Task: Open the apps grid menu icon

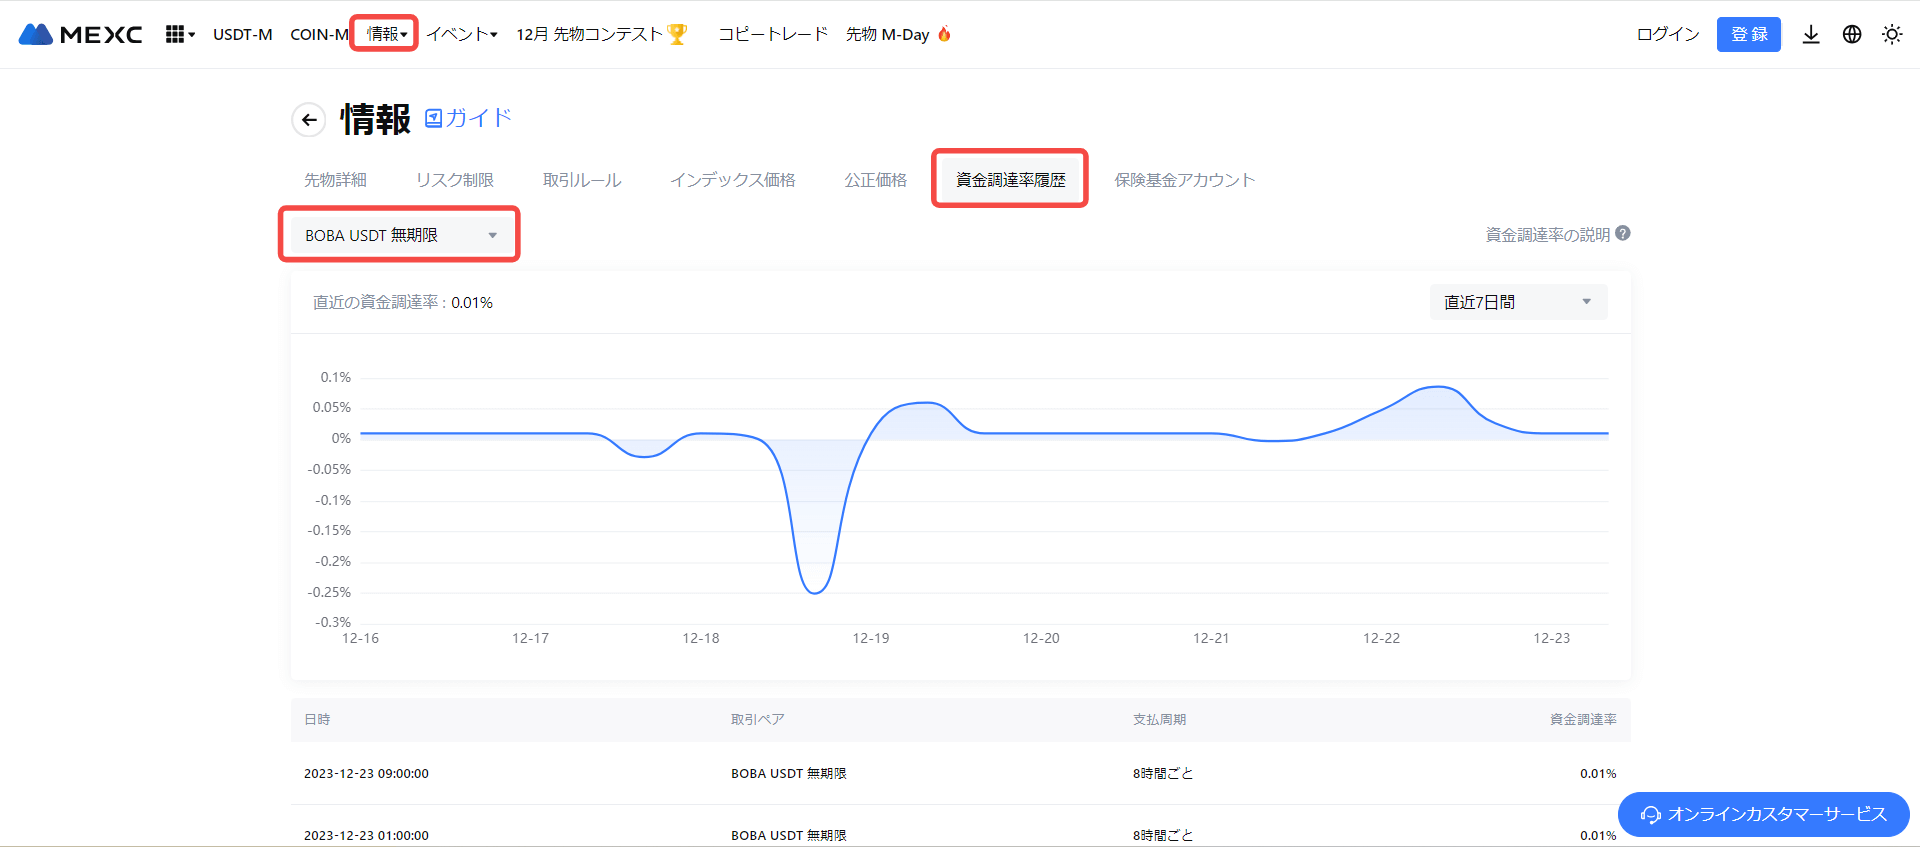Action: pos(176,34)
